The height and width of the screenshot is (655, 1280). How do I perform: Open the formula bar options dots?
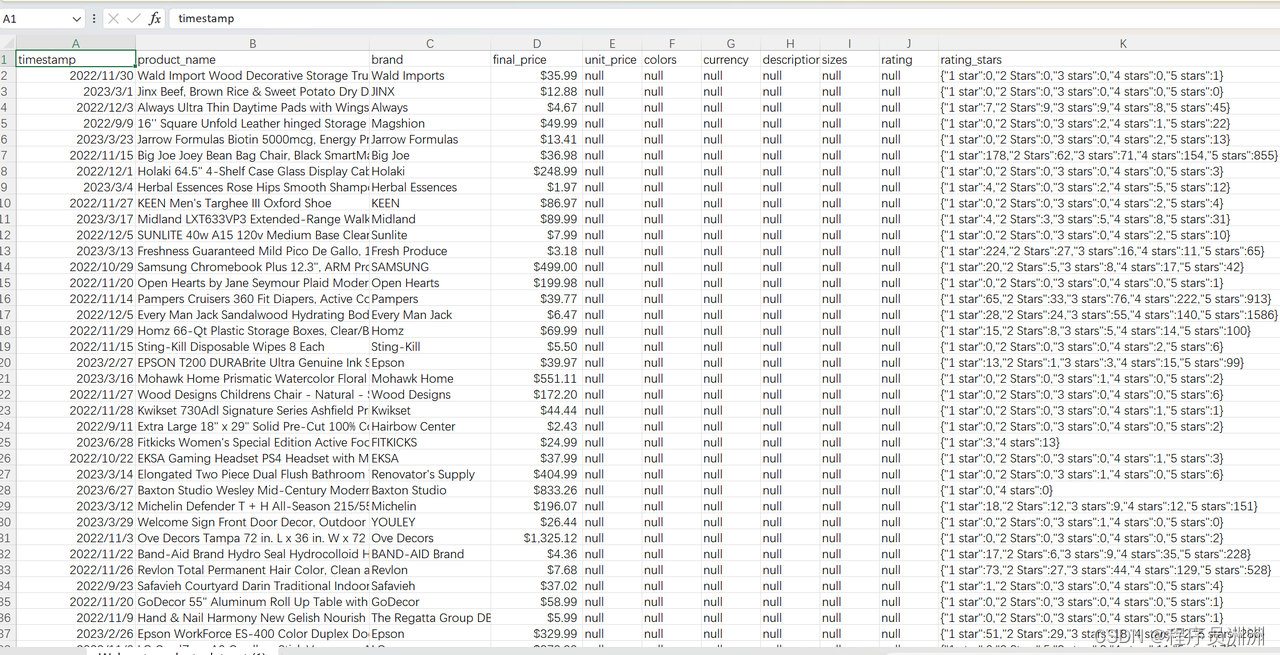coord(95,19)
